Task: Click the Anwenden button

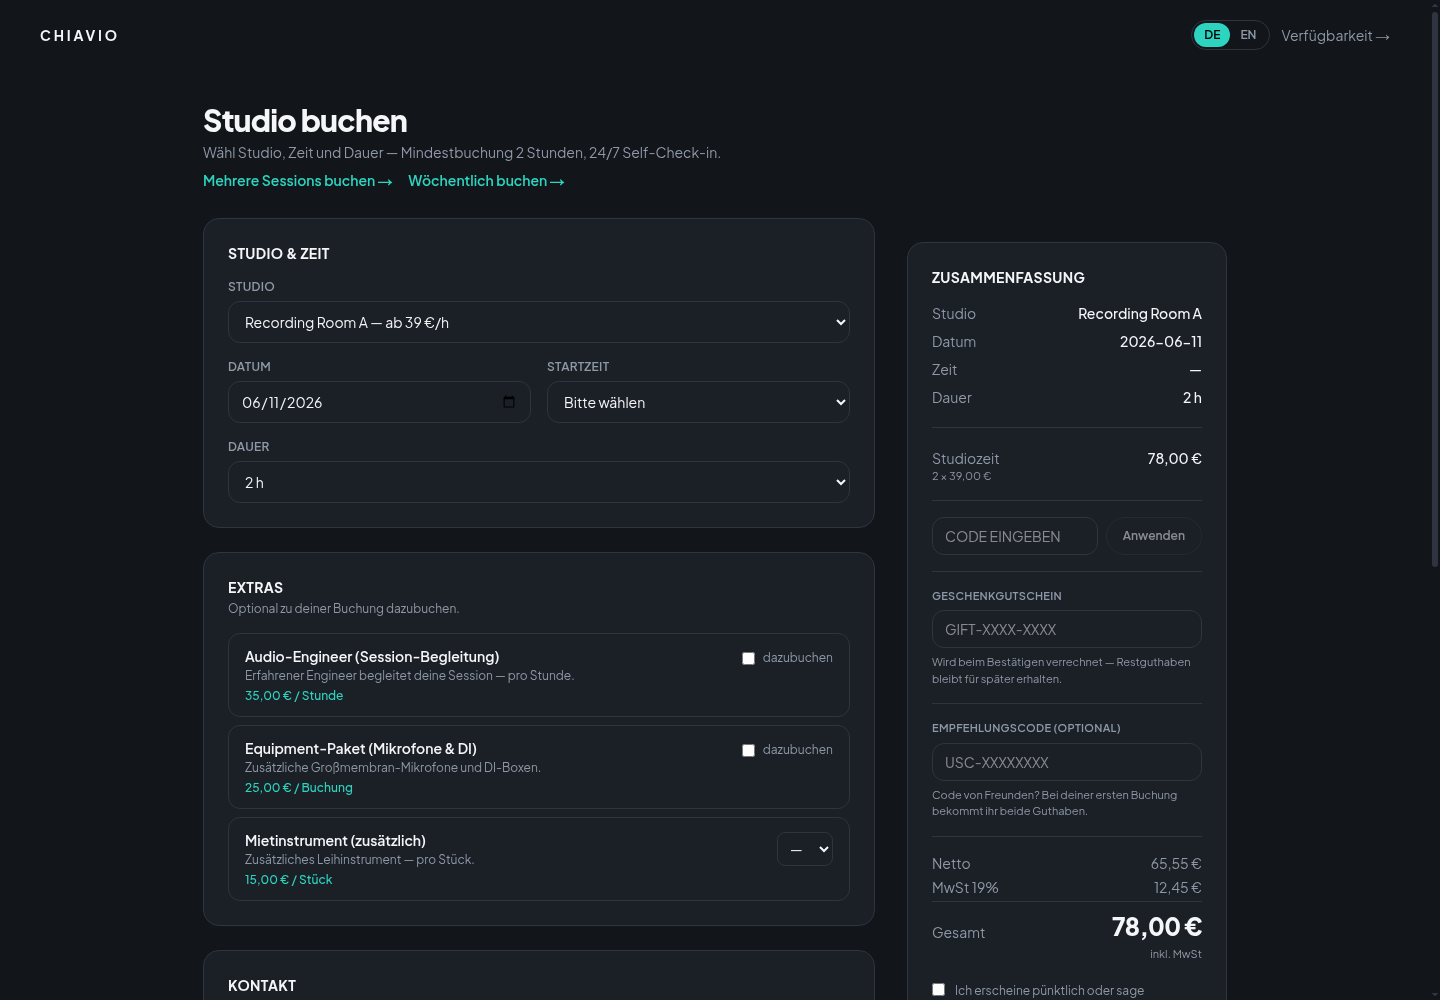Action: click(x=1154, y=536)
